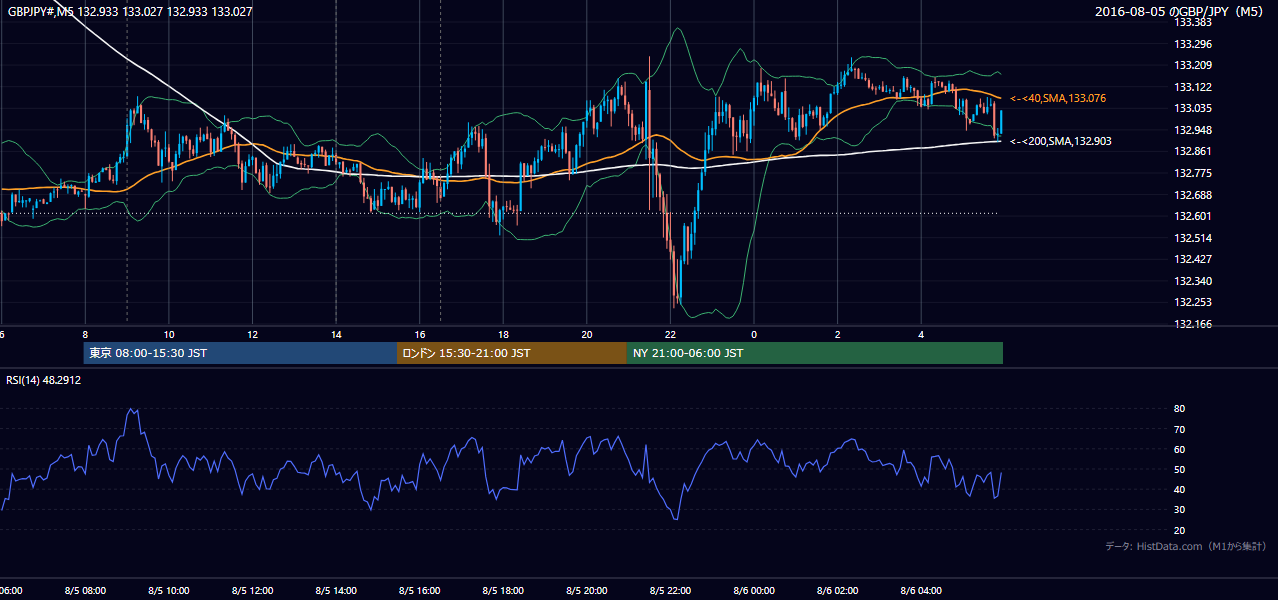Select the NY 21:00-06:00 JST session bar
1278x600 pixels.
click(x=815, y=353)
